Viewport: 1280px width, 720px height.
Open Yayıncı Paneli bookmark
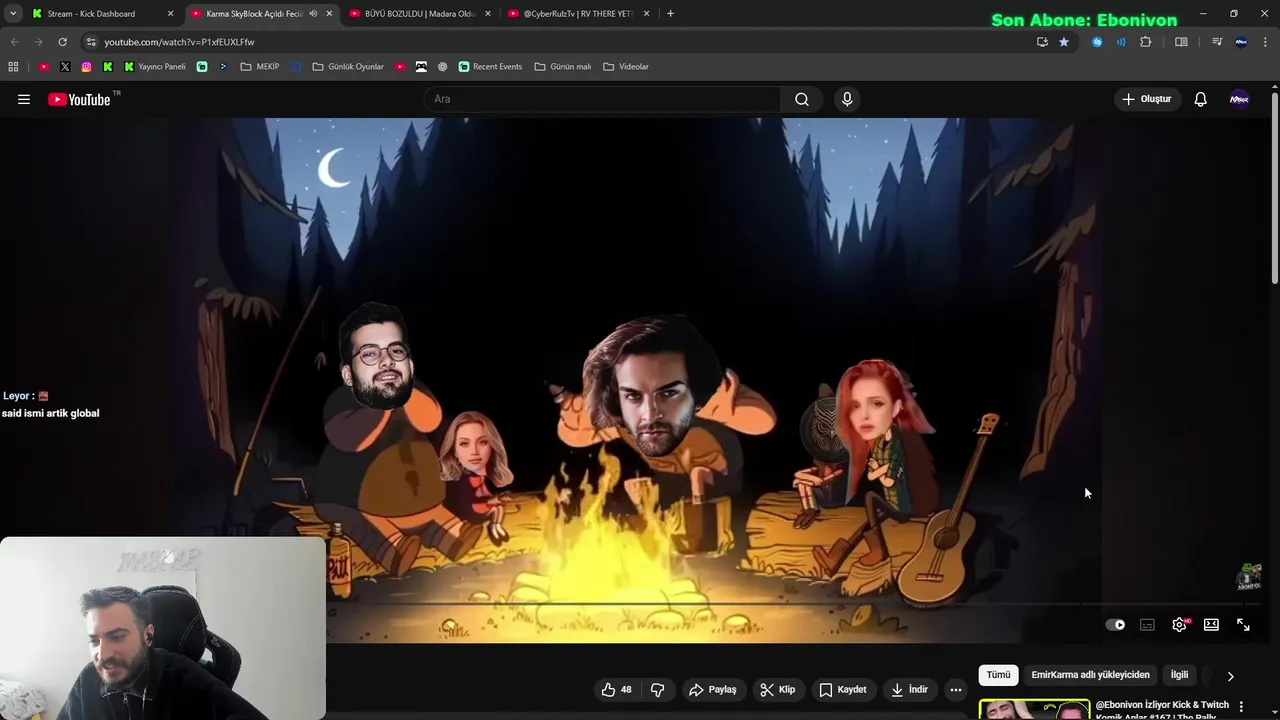click(155, 67)
